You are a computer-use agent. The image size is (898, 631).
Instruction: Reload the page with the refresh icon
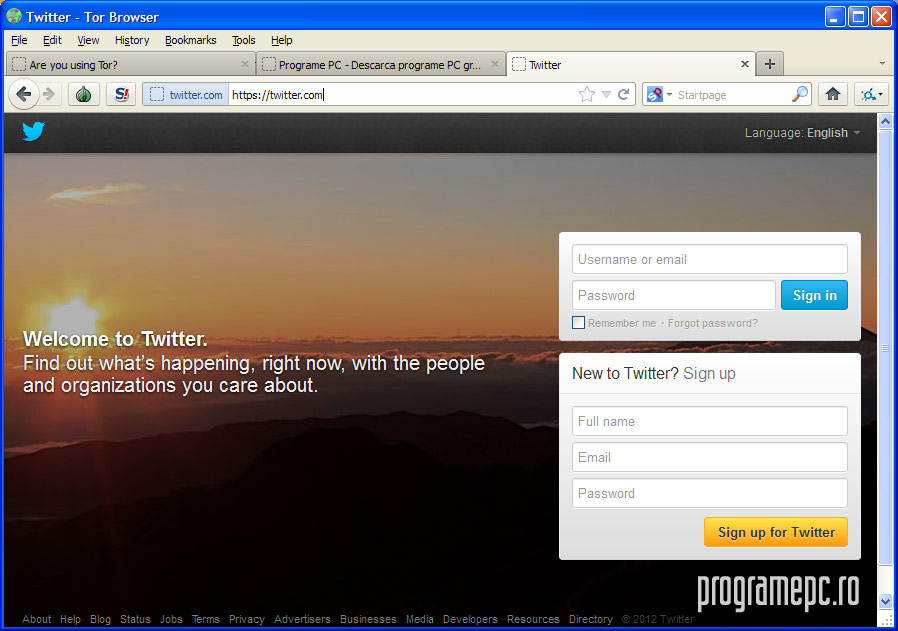[x=624, y=94]
